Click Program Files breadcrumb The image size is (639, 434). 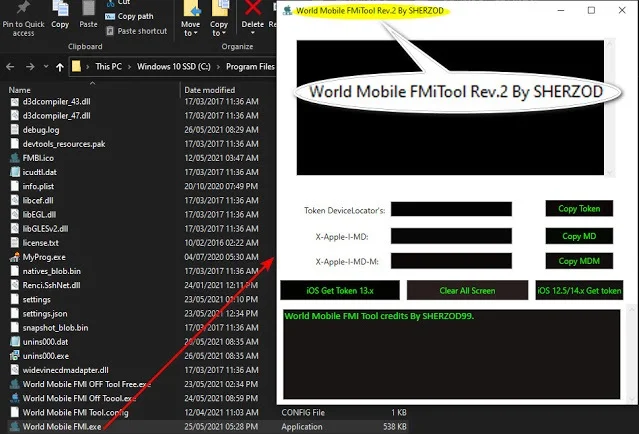[250, 66]
